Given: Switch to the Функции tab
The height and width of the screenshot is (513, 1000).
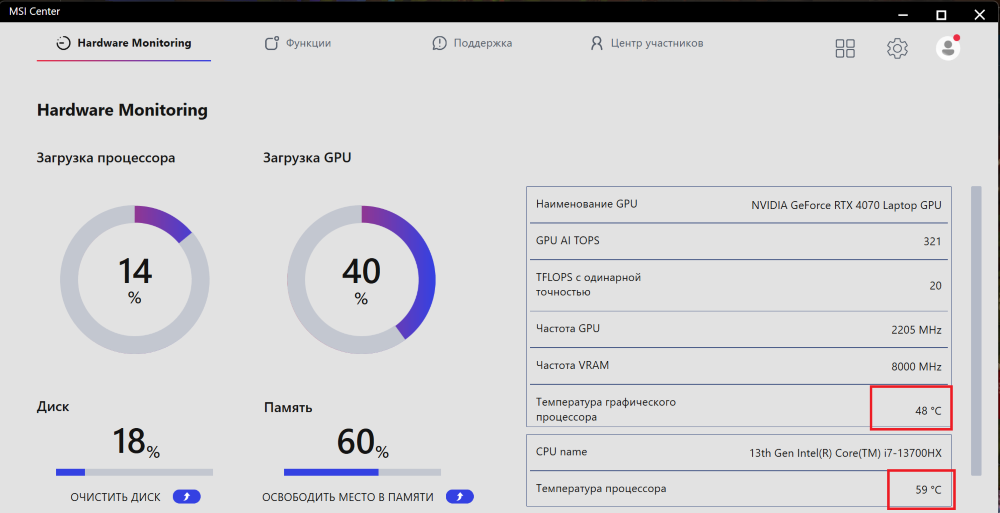Looking at the screenshot, I should point(298,43).
